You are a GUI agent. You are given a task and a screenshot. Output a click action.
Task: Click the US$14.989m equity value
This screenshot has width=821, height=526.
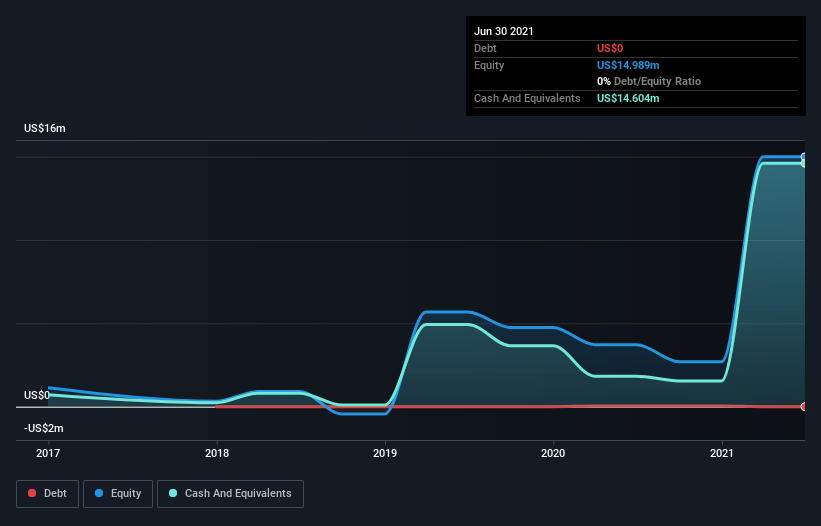[628, 65]
